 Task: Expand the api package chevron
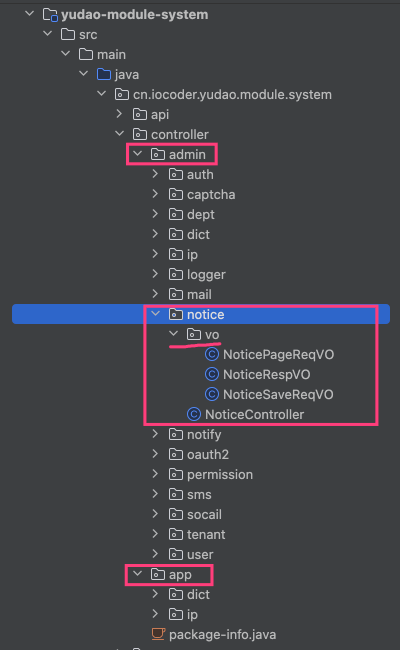click(x=119, y=114)
